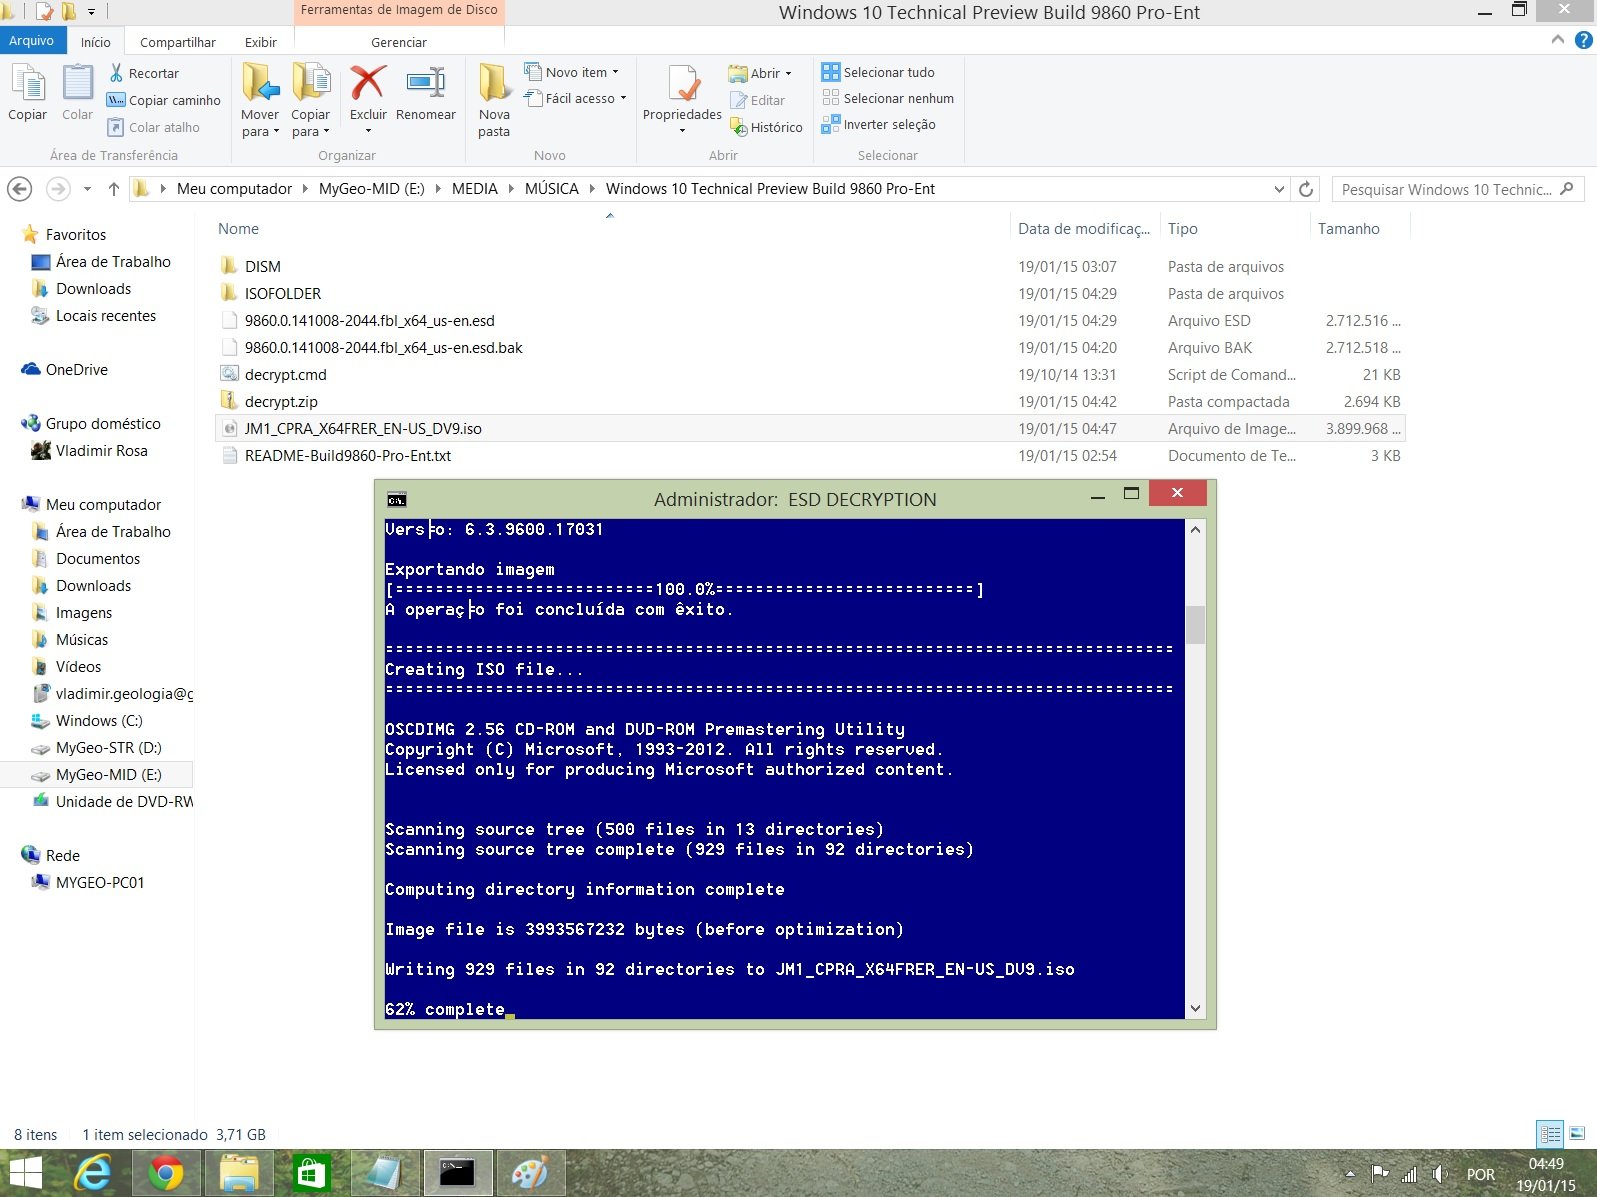This screenshot has height=1197, width=1597.
Task: Open the Help question mark icon
Action: [1584, 40]
